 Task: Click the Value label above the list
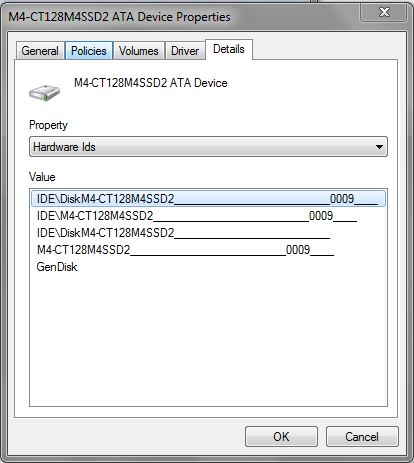[42, 177]
